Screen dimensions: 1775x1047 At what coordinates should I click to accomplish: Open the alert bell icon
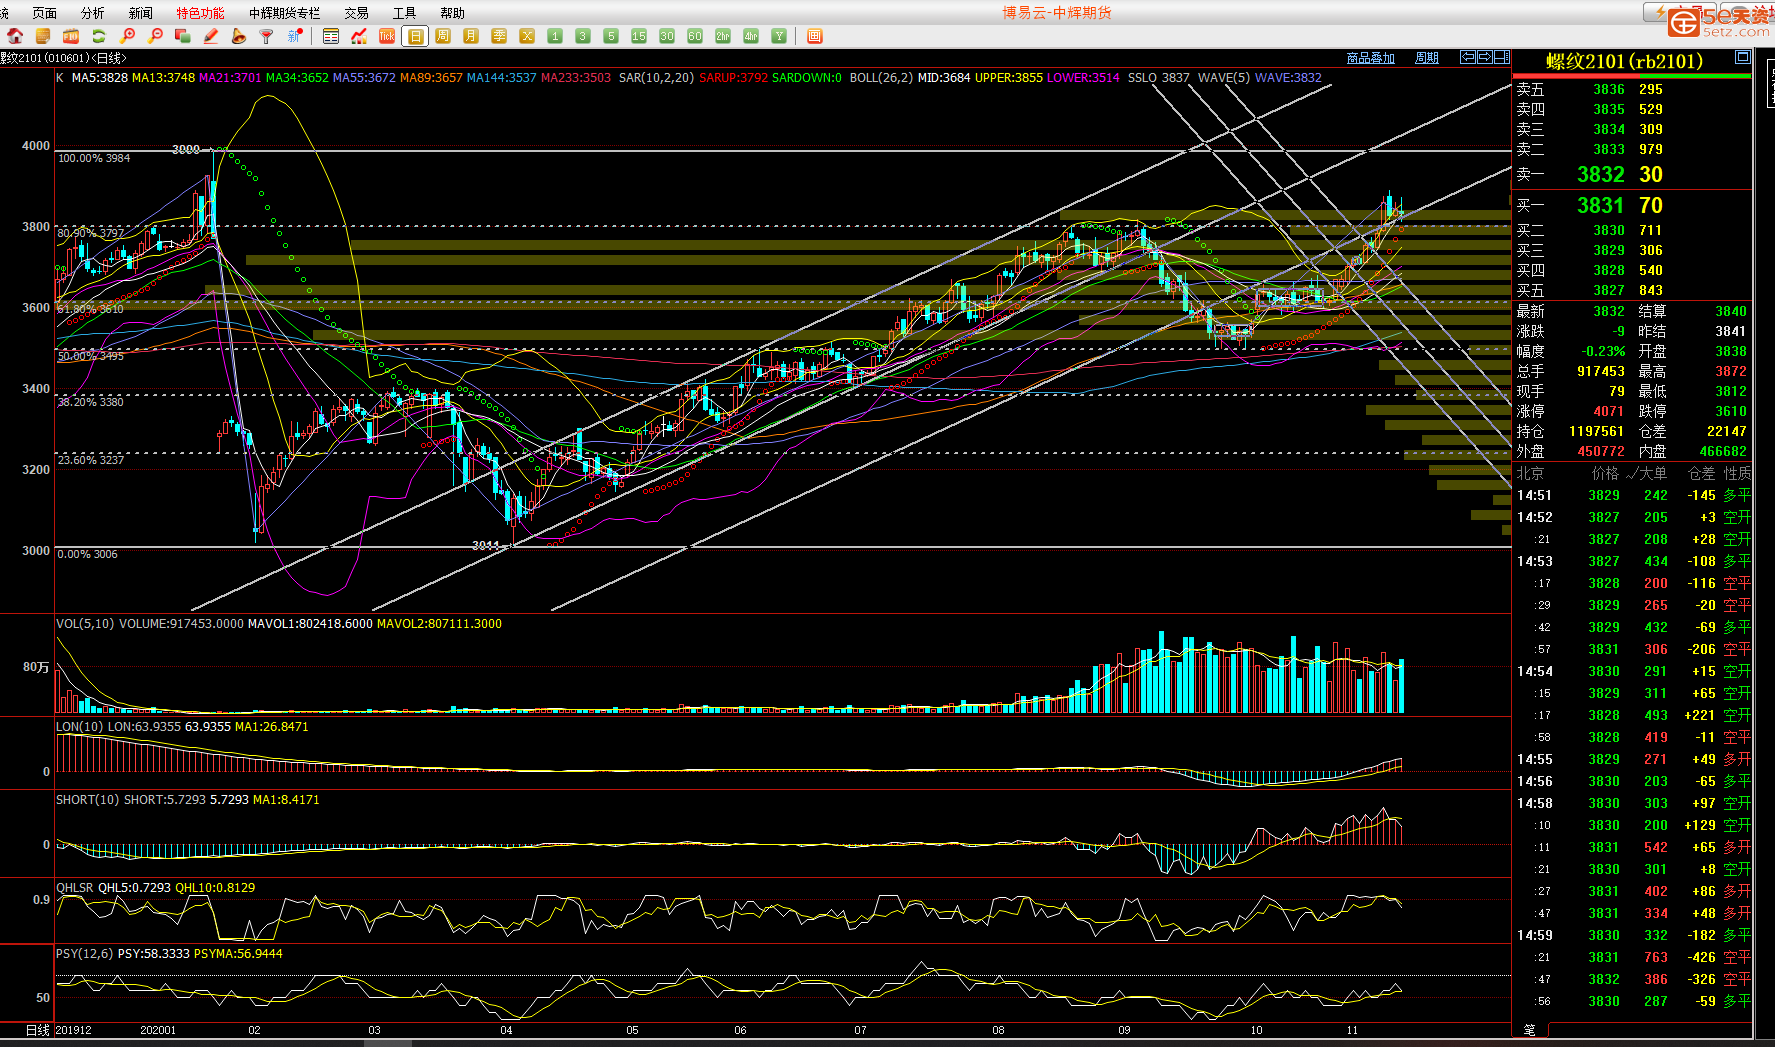(x=239, y=36)
